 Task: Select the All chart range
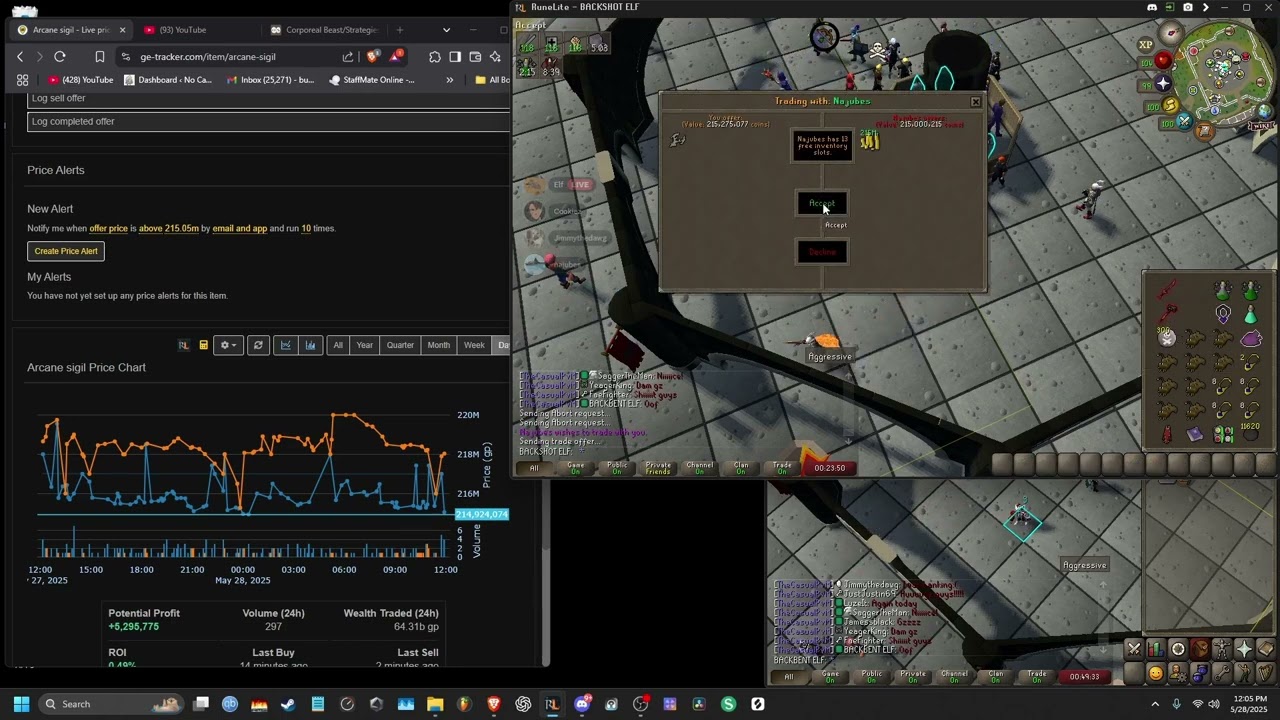pyautogui.click(x=338, y=345)
